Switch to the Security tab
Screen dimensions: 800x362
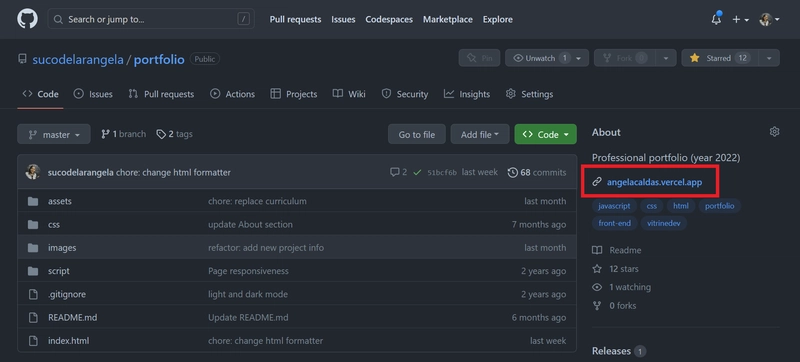pos(405,94)
